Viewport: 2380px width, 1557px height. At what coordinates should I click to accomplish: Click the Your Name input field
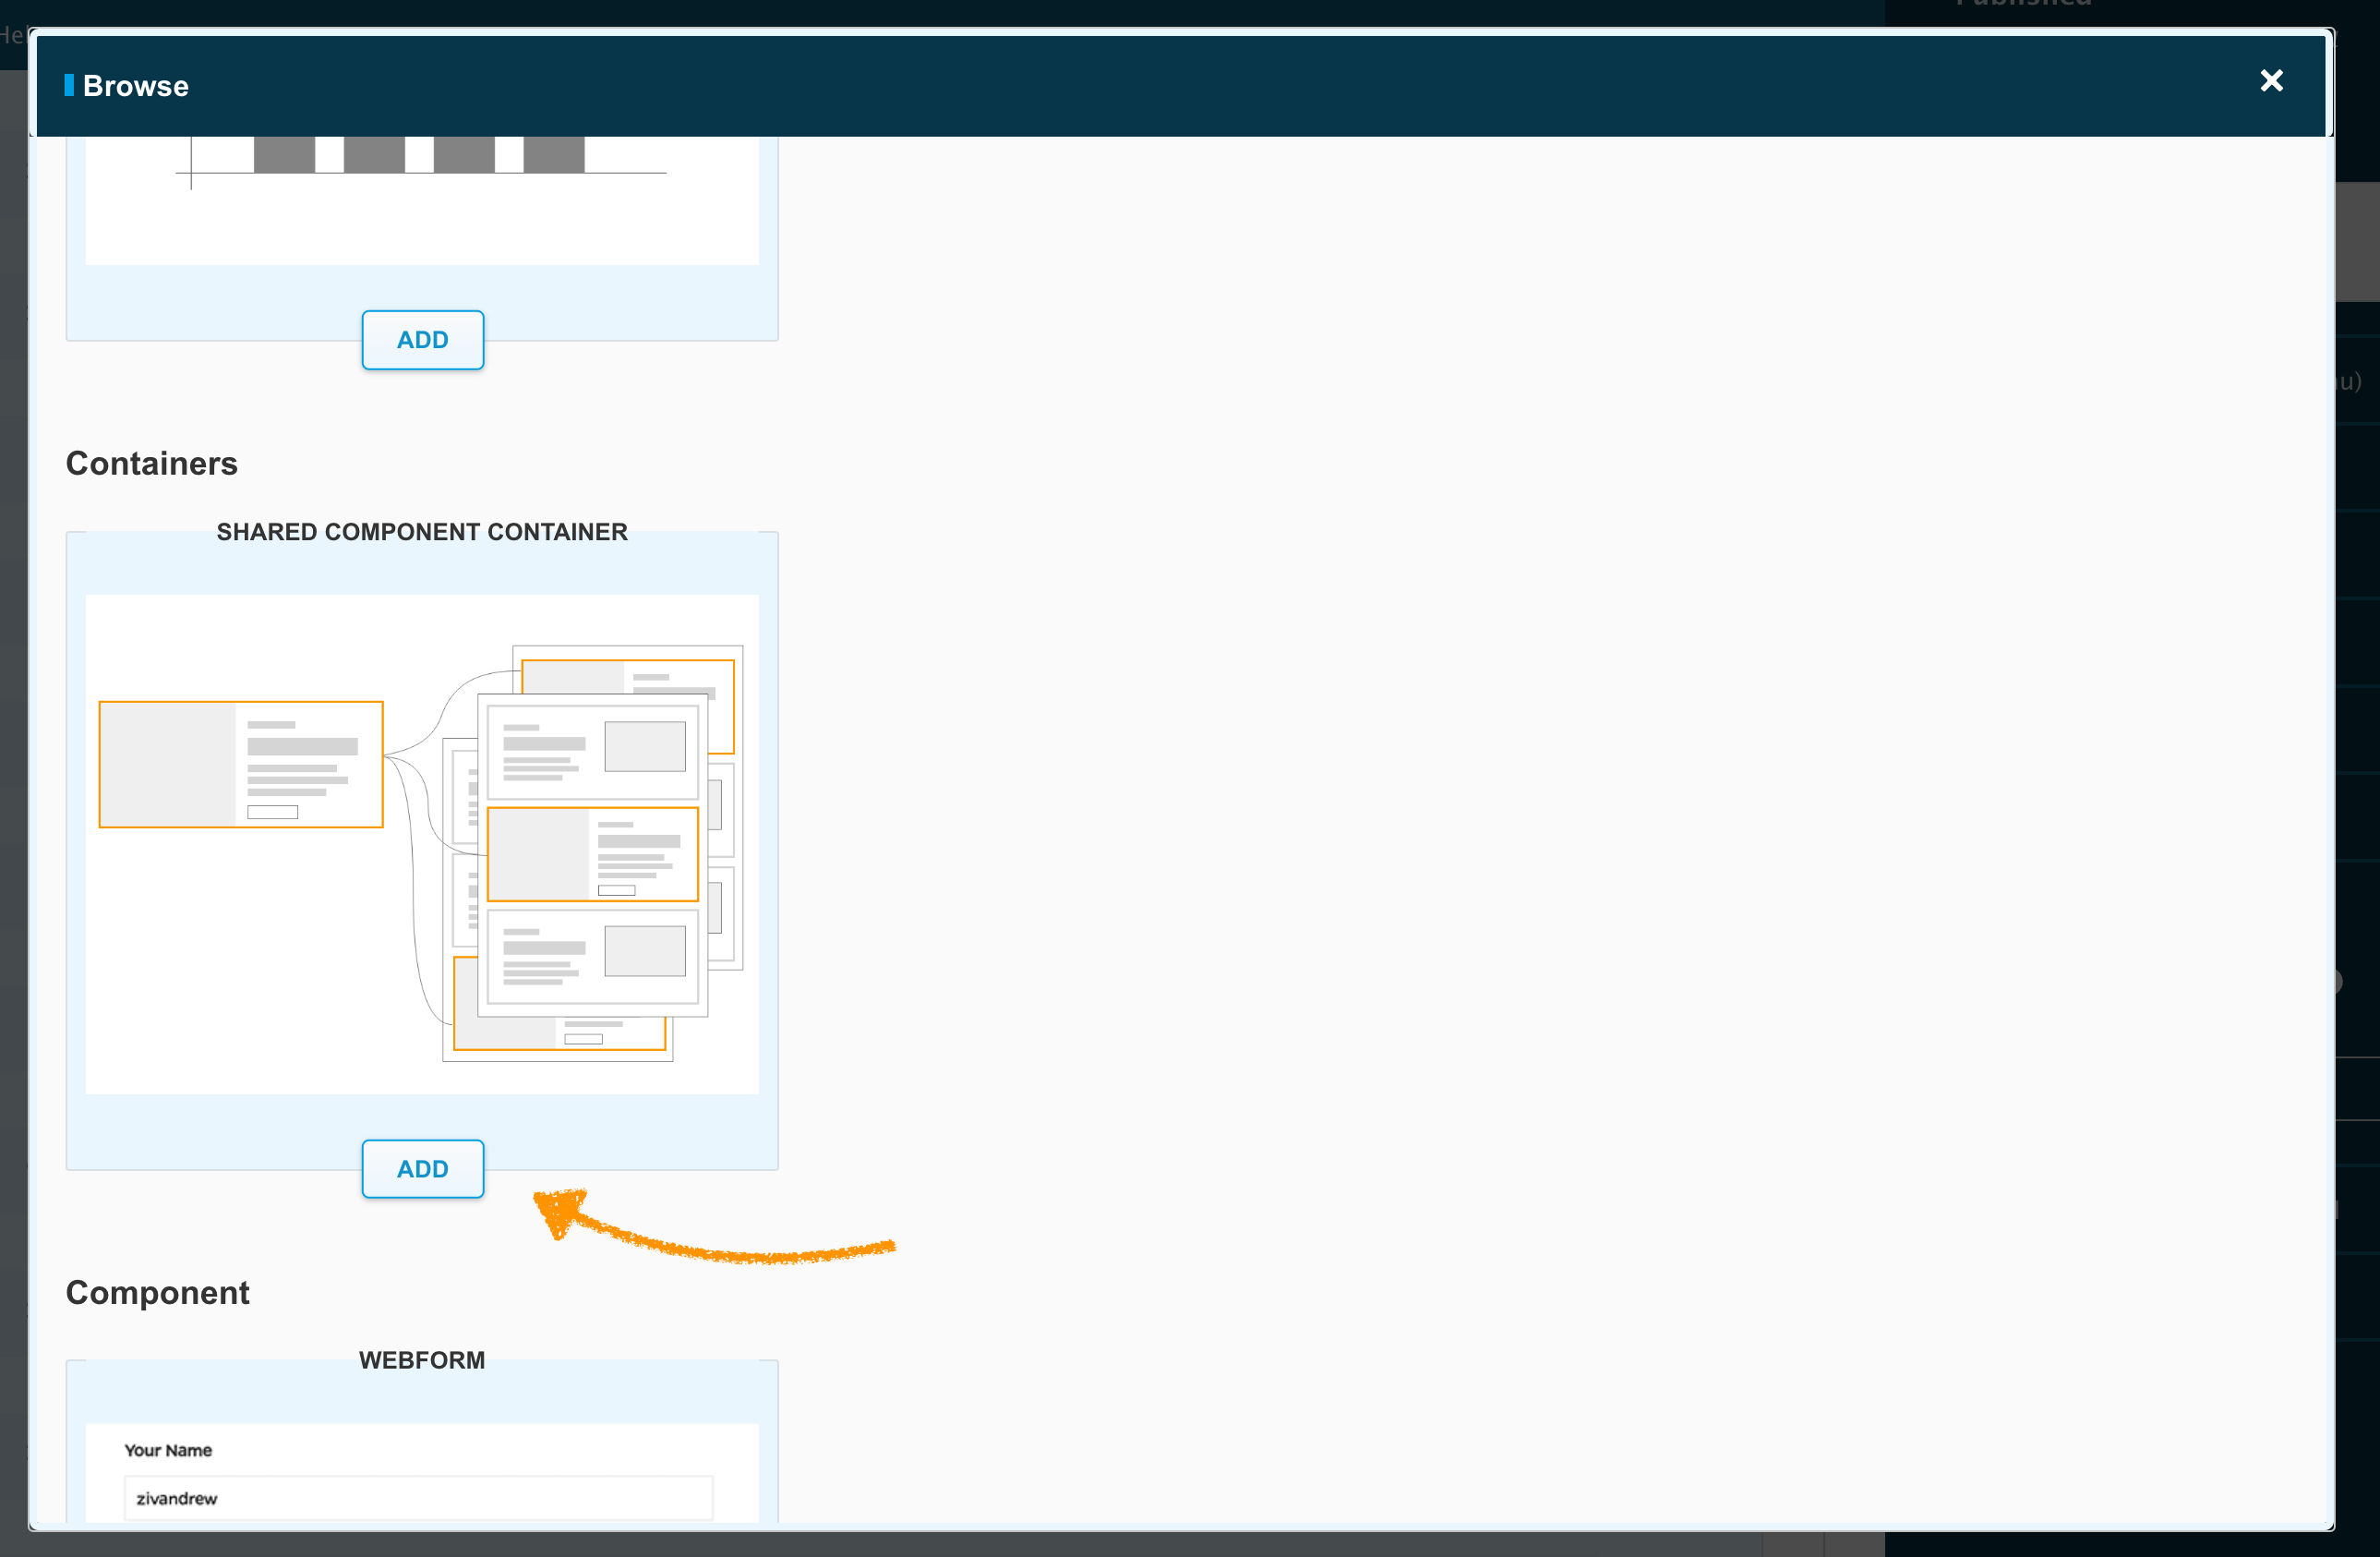[x=418, y=1497]
